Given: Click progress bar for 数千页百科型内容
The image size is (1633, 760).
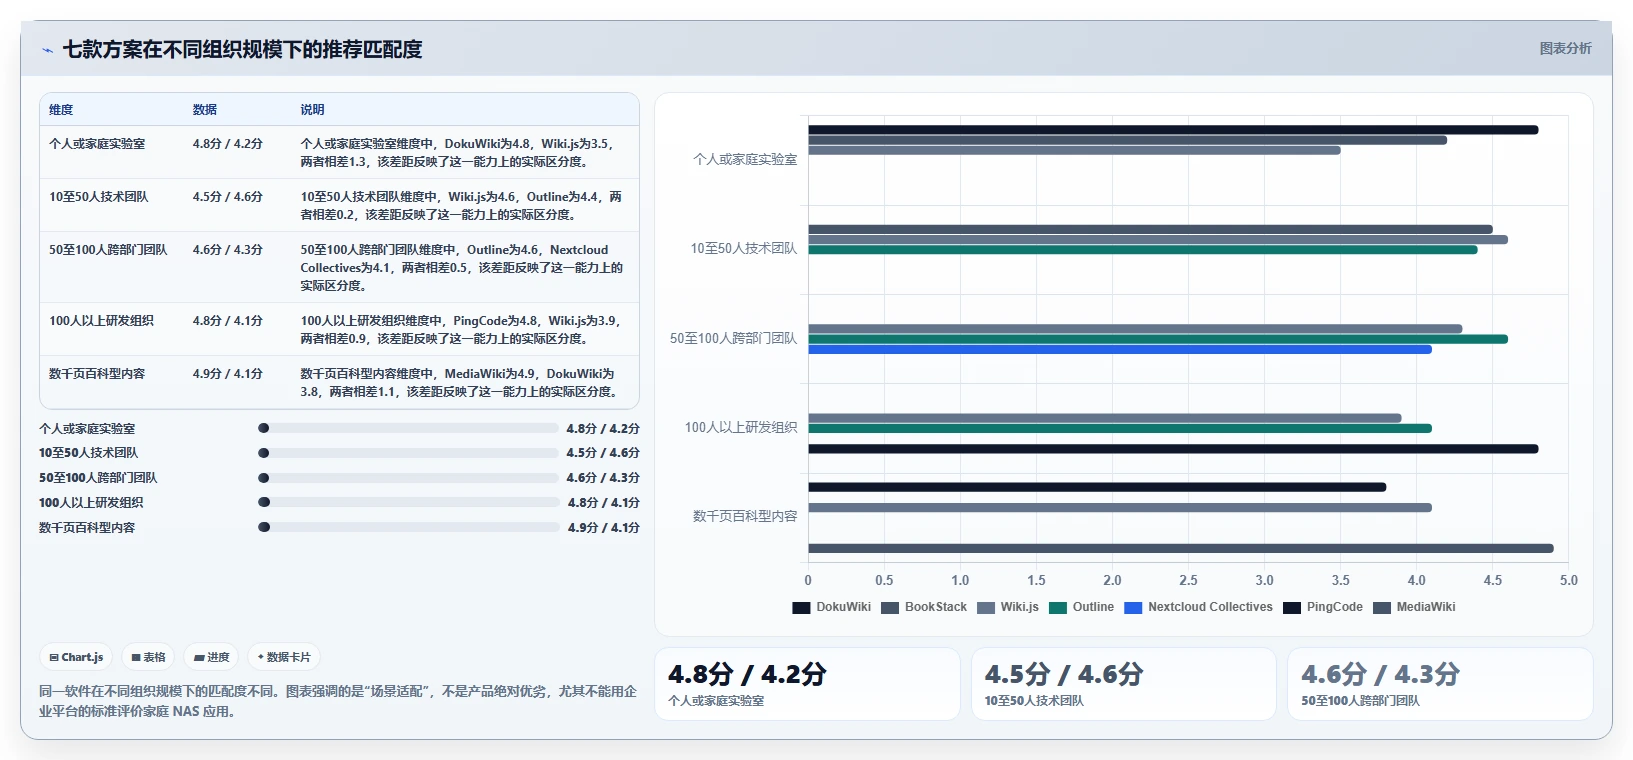Looking at the screenshot, I should (x=409, y=527).
